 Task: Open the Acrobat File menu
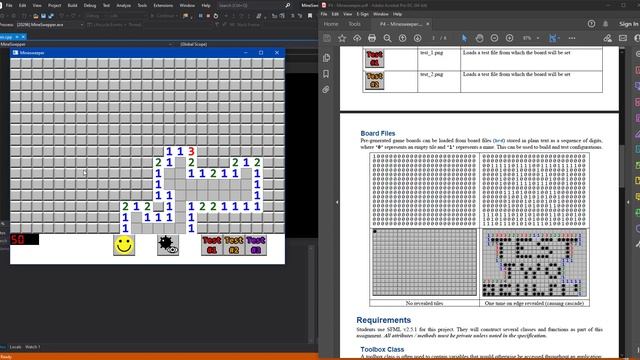324,14
